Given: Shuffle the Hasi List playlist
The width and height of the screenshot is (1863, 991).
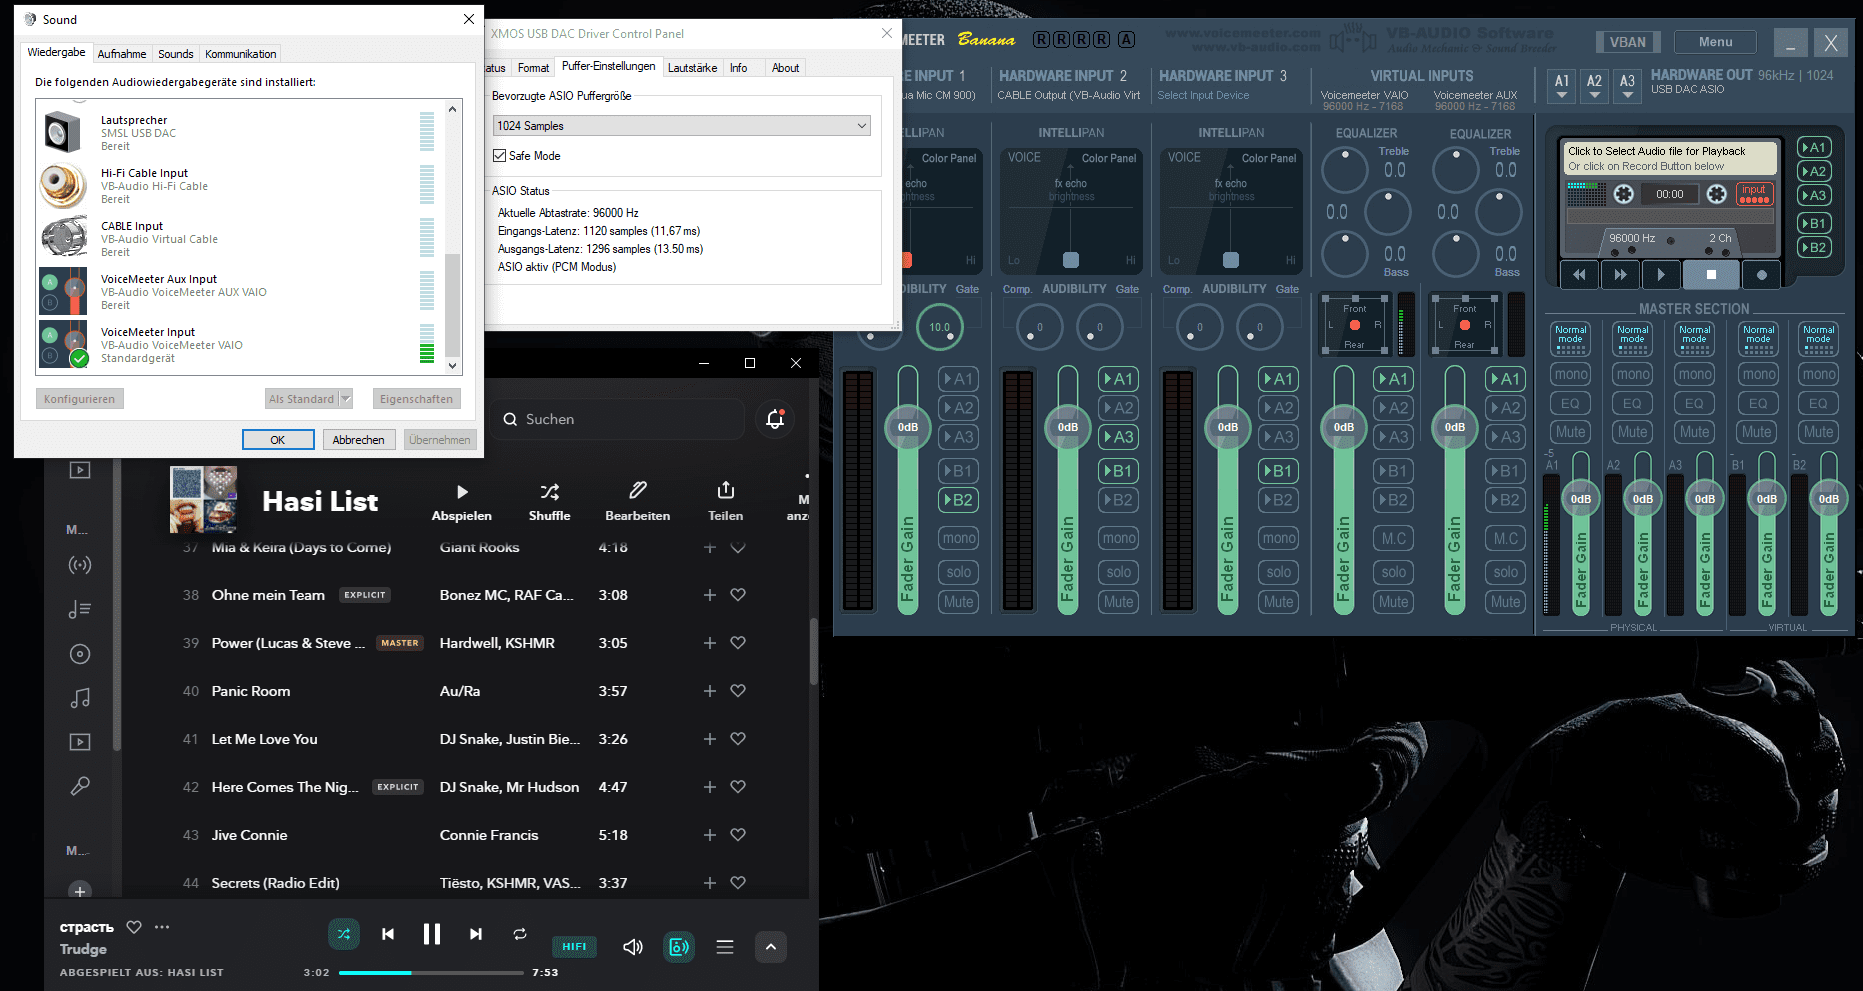Looking at the screenshot, I should (549, 502).
